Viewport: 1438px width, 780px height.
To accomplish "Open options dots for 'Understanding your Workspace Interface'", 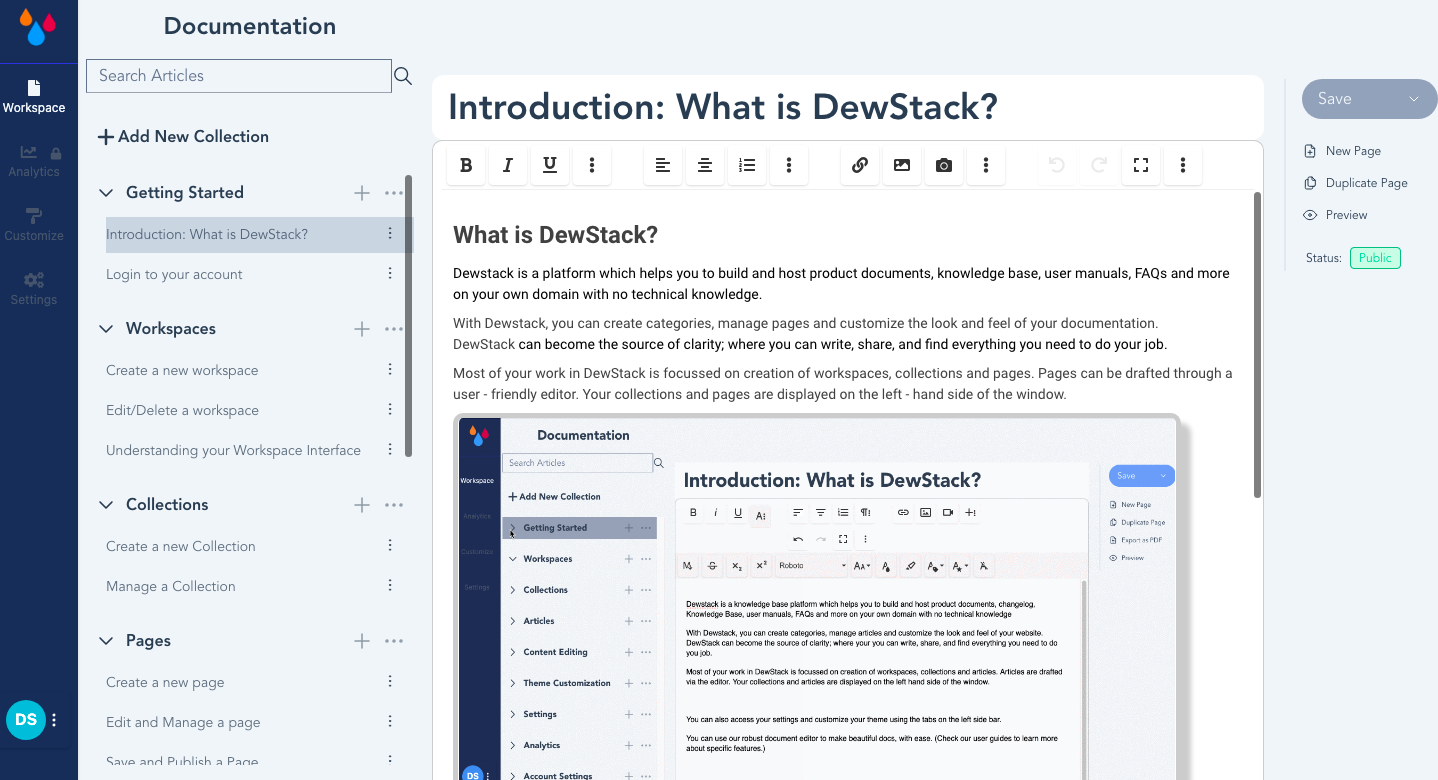I will 390,450.
